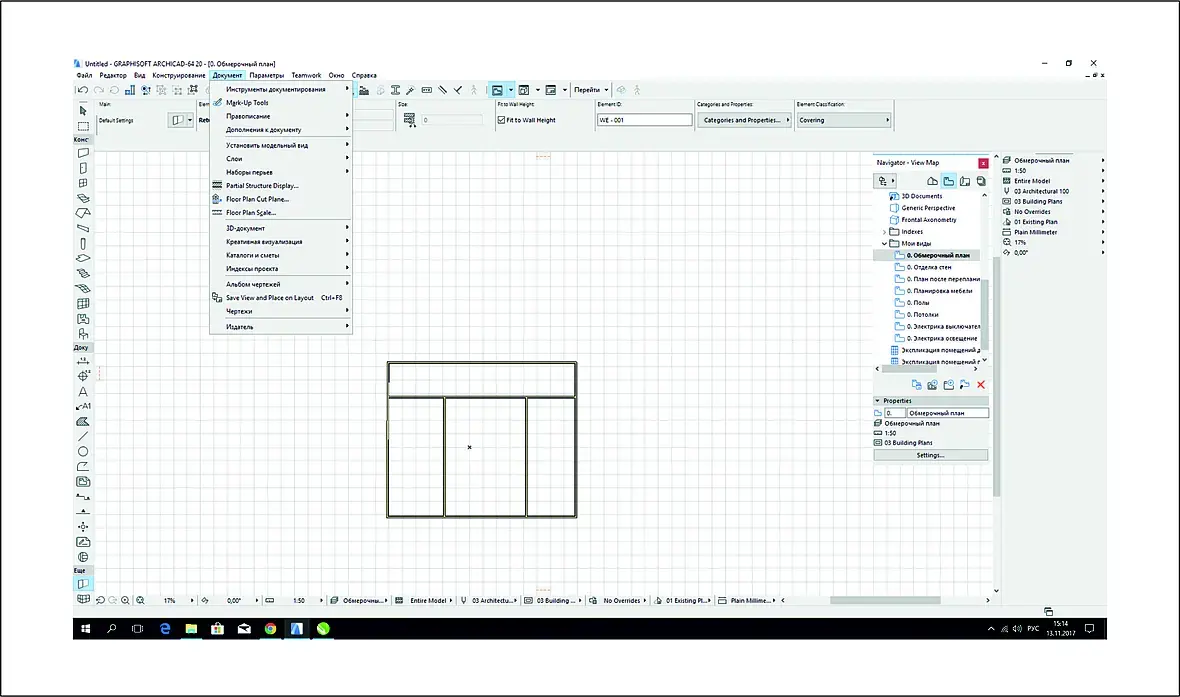Screen dimensions: 1180x697
Task: Select the Line tool in the toolbox
Action: (x=83, y=437)
